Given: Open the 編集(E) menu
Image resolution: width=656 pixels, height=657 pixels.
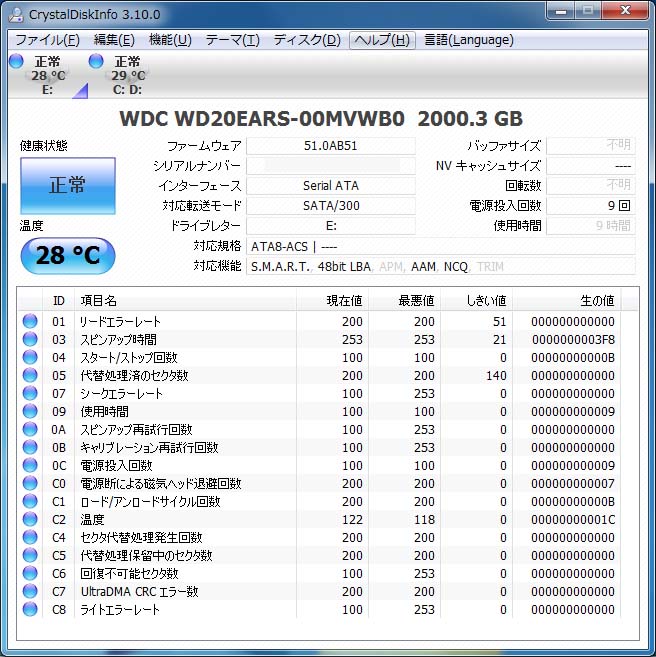Looking at the screenshot, I should click(114, 40).
